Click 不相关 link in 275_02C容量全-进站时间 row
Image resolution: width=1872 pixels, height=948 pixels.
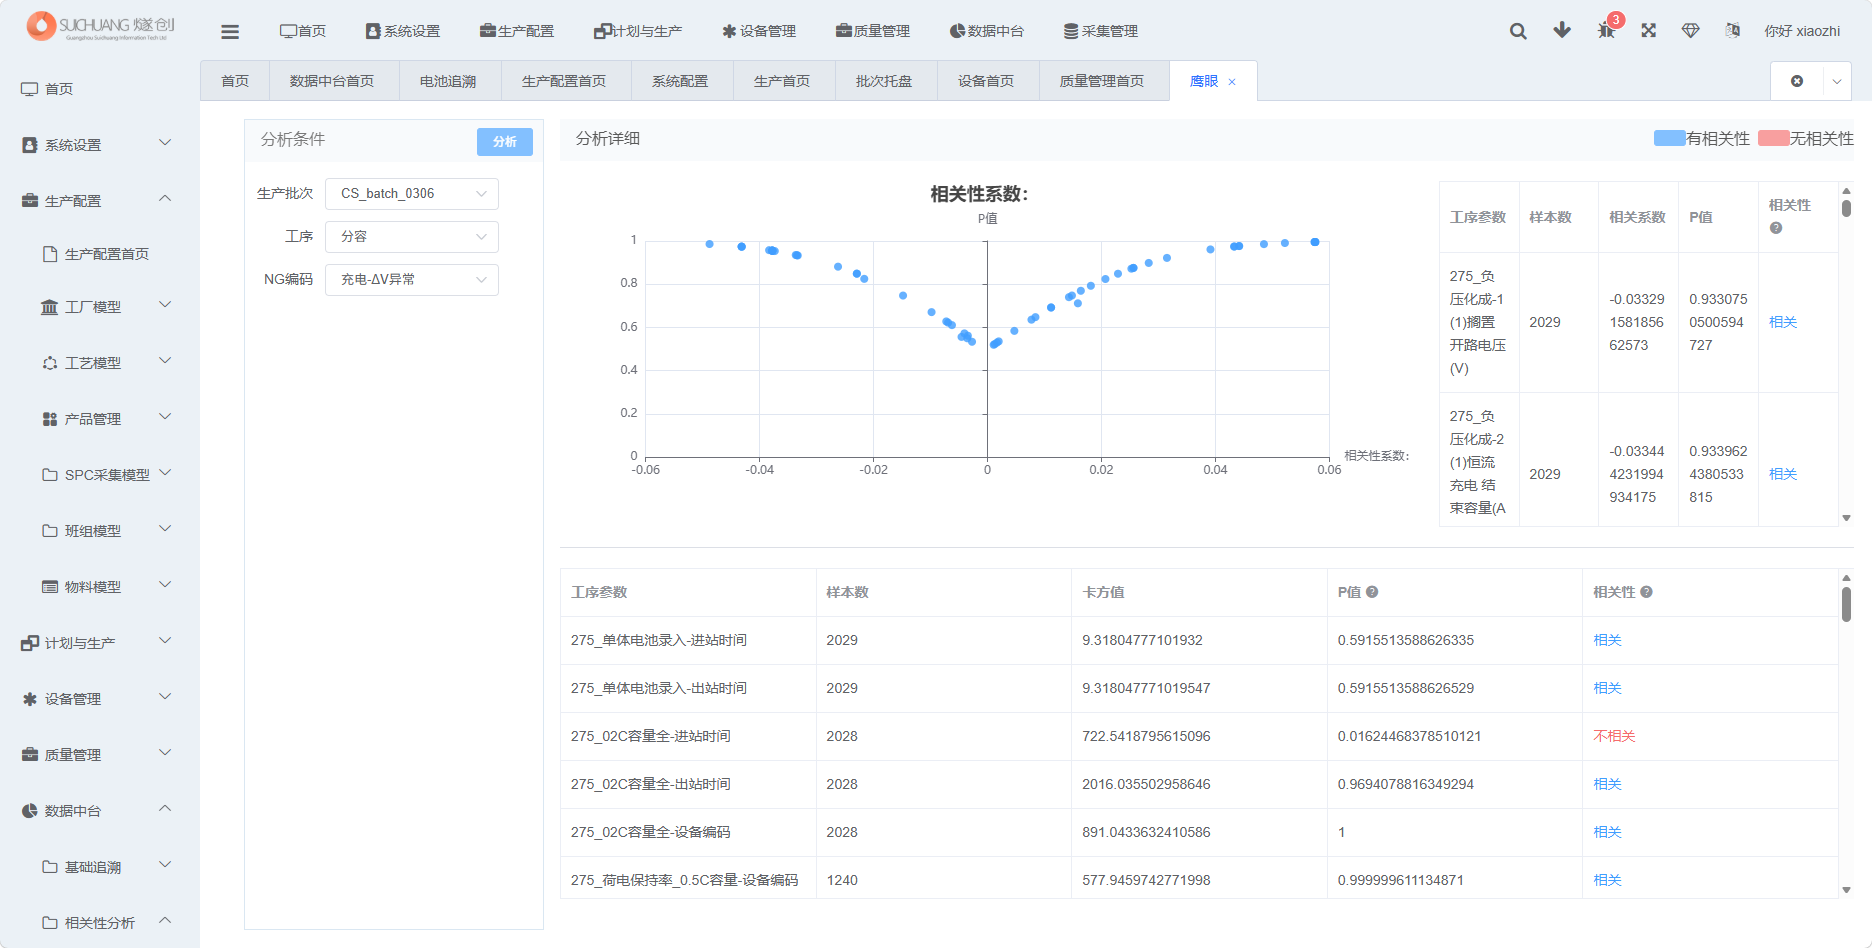1614,736
